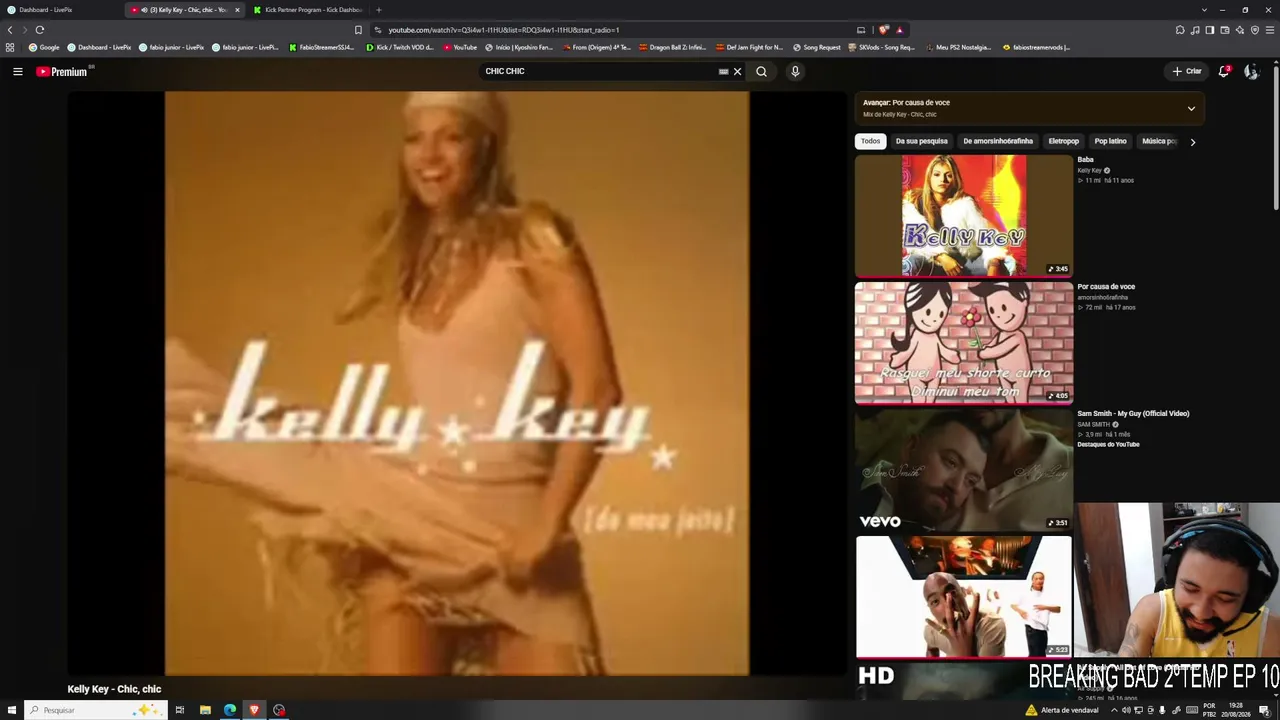The height and width of the screenshot is (720, 1280).
Task: Open Brave Rewards triangle icon
Action: coord(899,30)
